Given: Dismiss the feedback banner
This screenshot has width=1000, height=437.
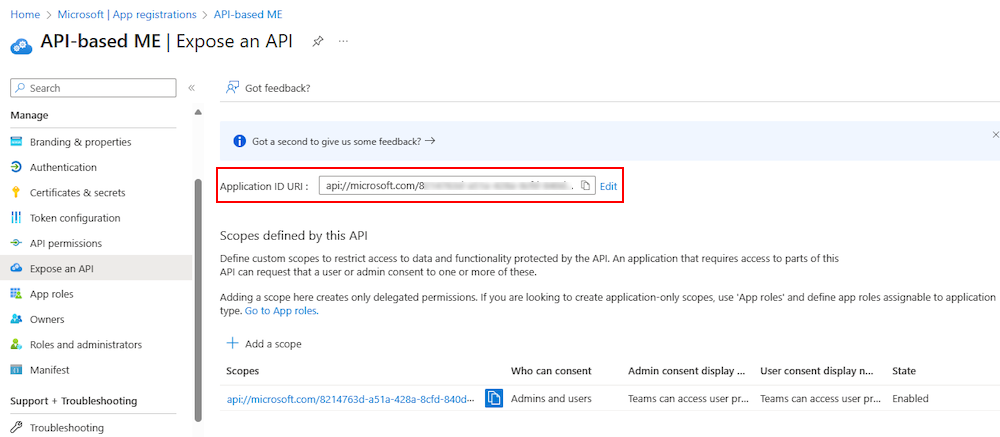Looking at the screenshot, I should coord(995,135).
